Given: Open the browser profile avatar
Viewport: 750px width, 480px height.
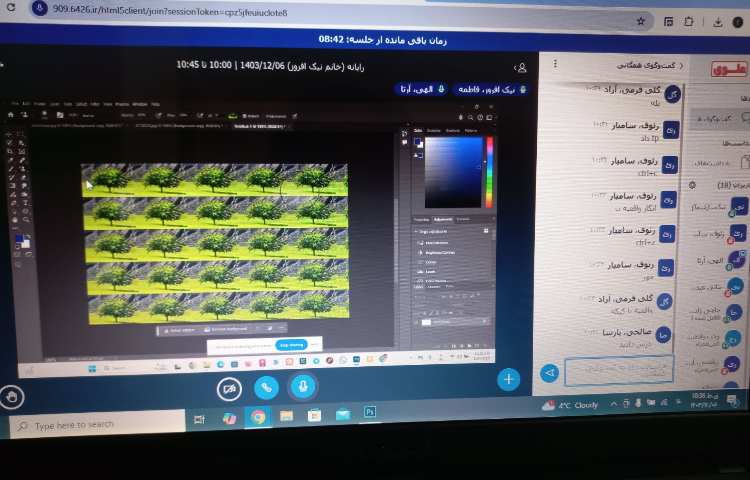Looking at the screenshot, I should (x=738, y=22).
